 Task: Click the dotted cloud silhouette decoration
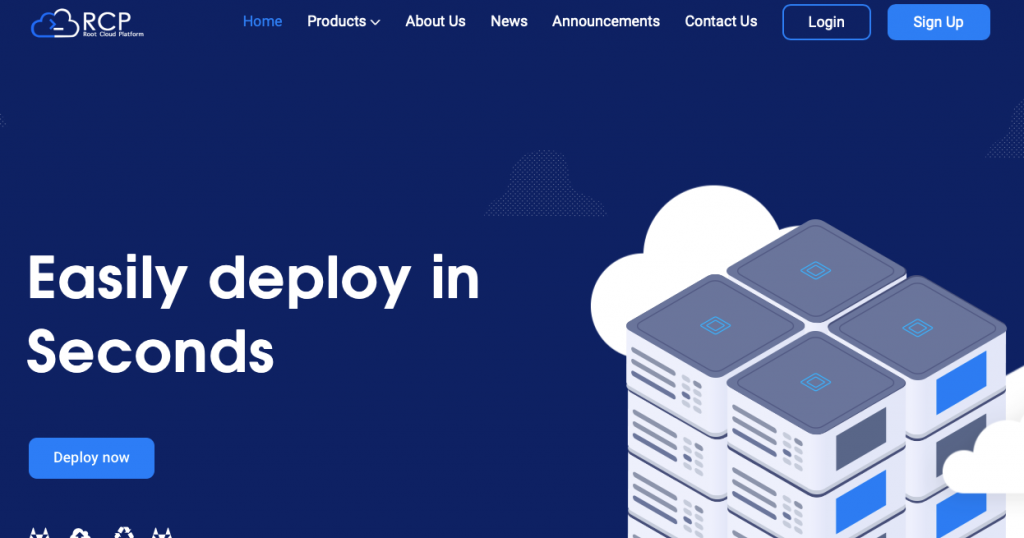(x=545, y=183)
